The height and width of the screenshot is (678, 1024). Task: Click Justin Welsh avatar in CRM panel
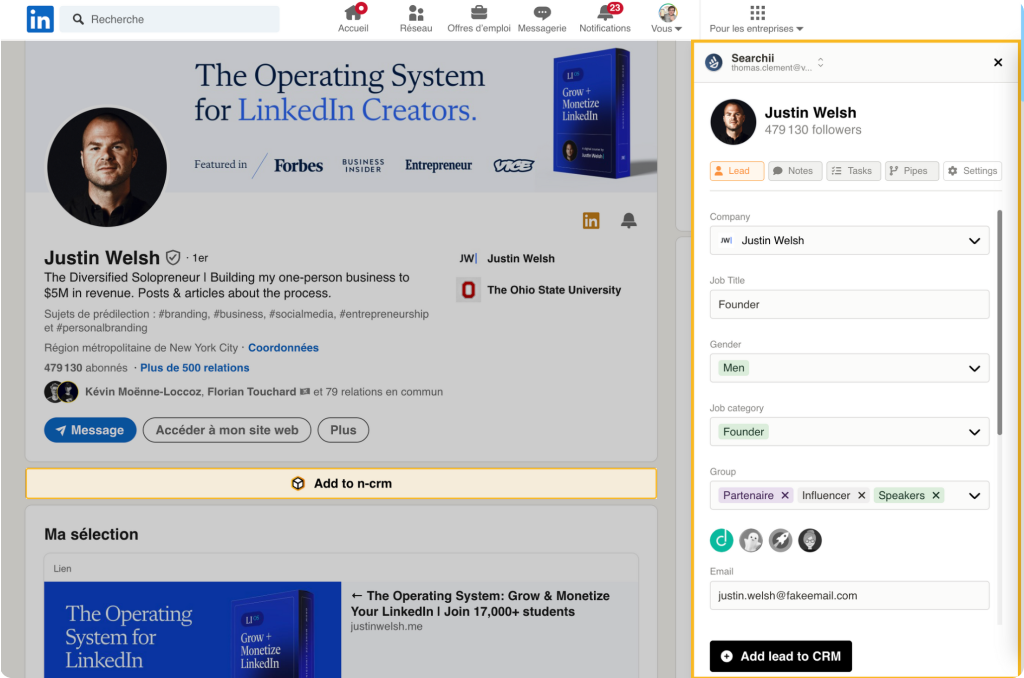point(733,121)
